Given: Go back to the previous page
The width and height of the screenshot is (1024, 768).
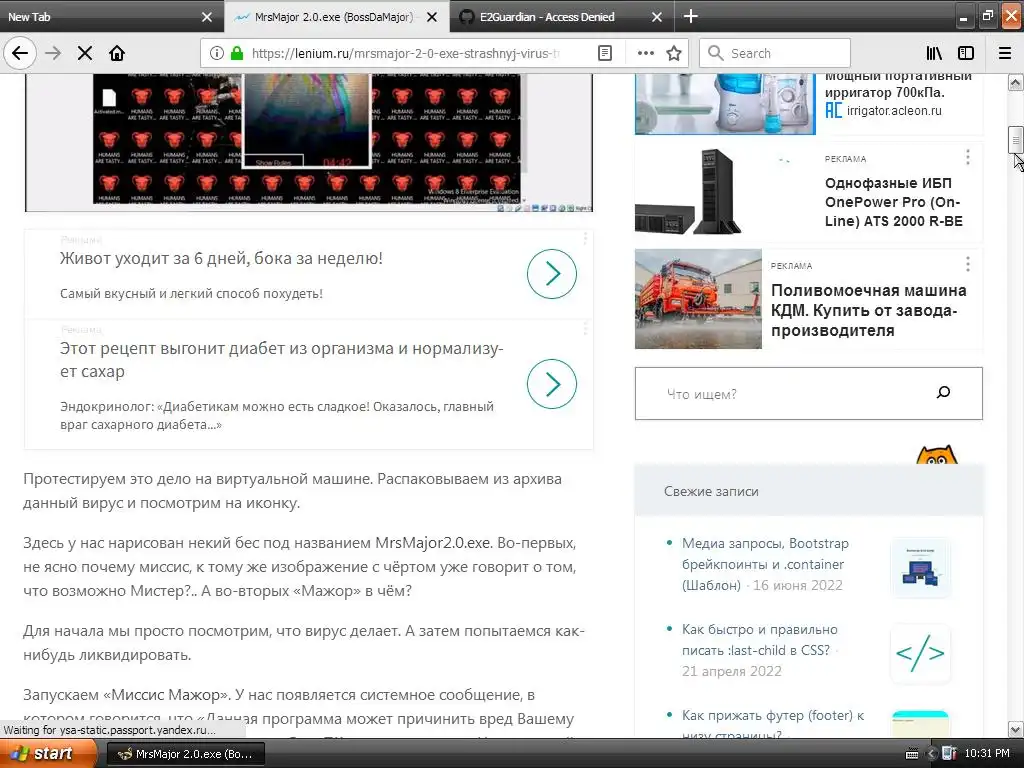Looking at the screenshot, I should [20, 54].
